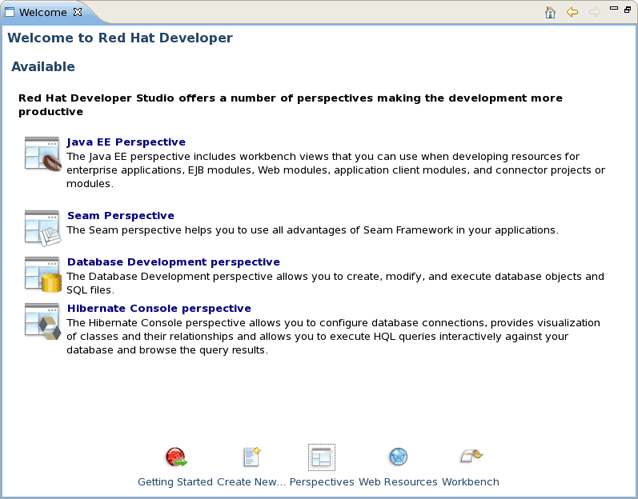Open the Java EE Perspective title link
This screenshot has width=638, height=499.
(x=126, y=142)
